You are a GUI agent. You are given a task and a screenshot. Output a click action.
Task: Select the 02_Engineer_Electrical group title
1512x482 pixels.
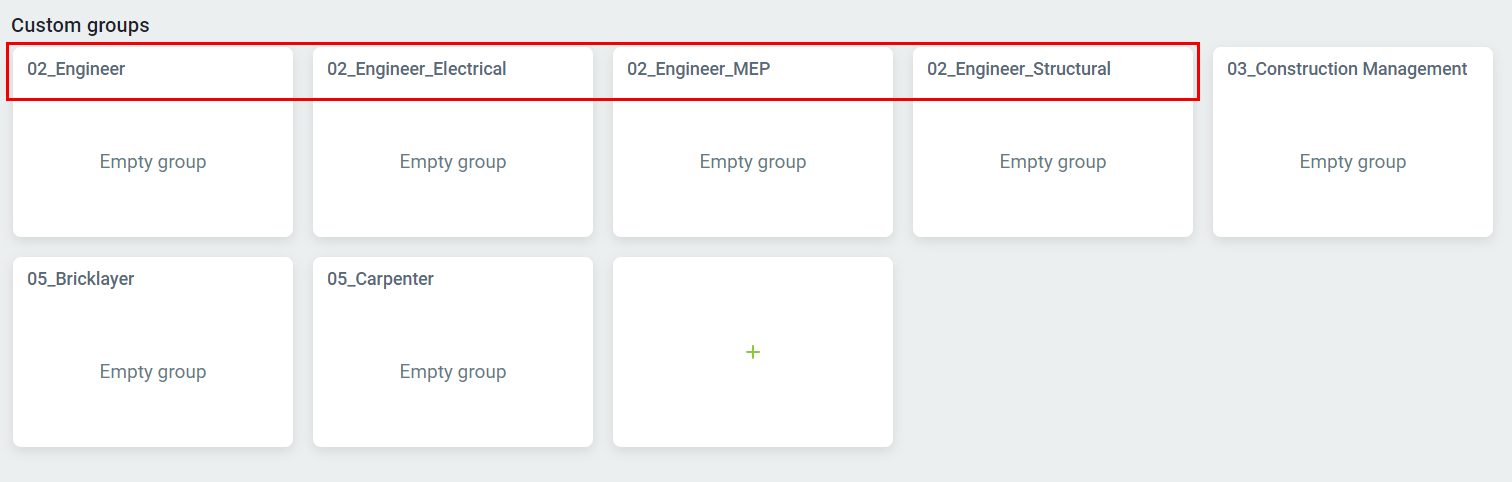(x=416, y=69)
